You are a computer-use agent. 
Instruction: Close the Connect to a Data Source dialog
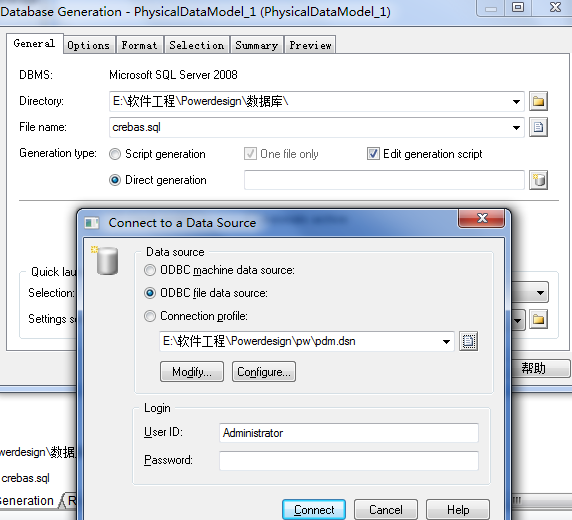pyautogui.click(x=482, y=218)
